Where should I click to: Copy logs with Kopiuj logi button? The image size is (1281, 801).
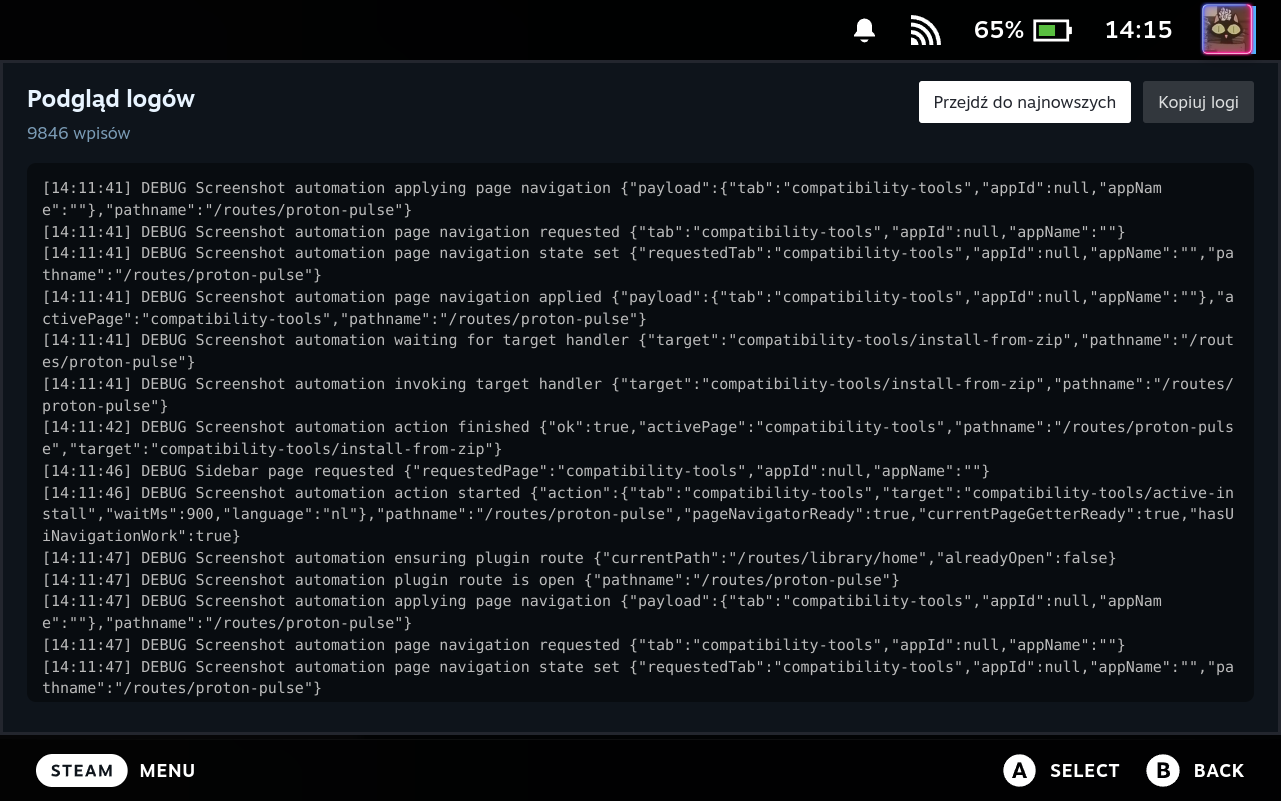pos(1198,102)
